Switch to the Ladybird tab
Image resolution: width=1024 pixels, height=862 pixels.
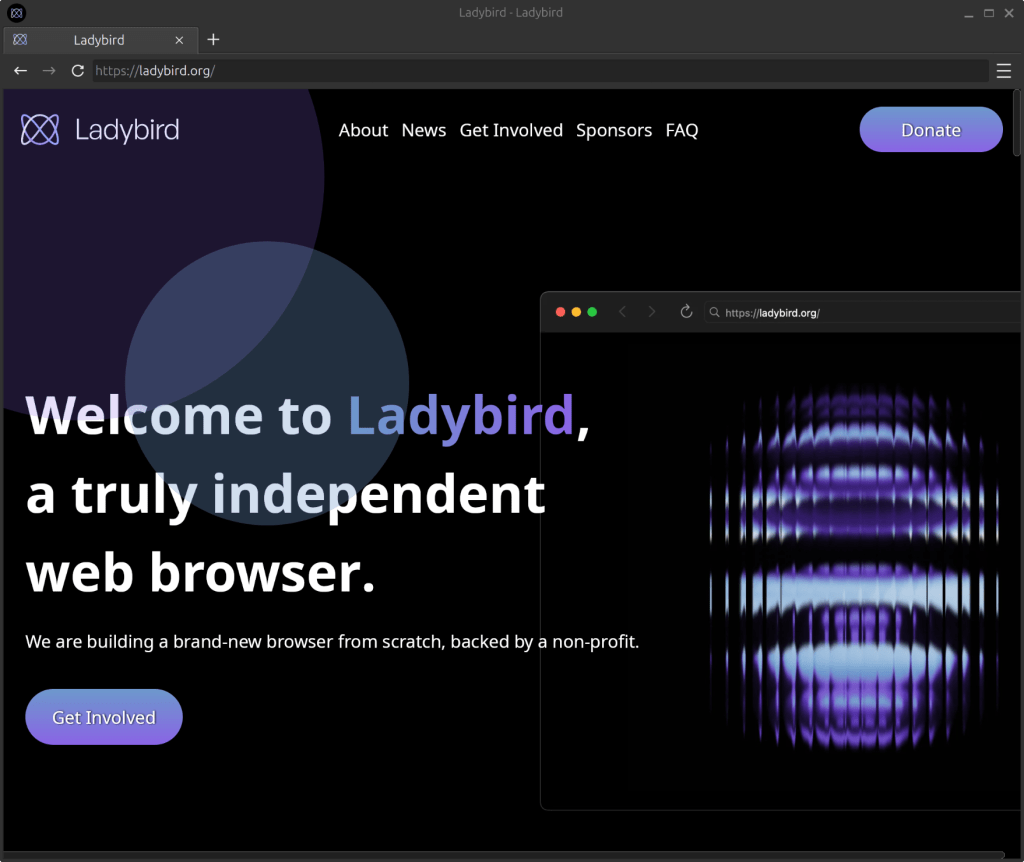pos(98,40)
